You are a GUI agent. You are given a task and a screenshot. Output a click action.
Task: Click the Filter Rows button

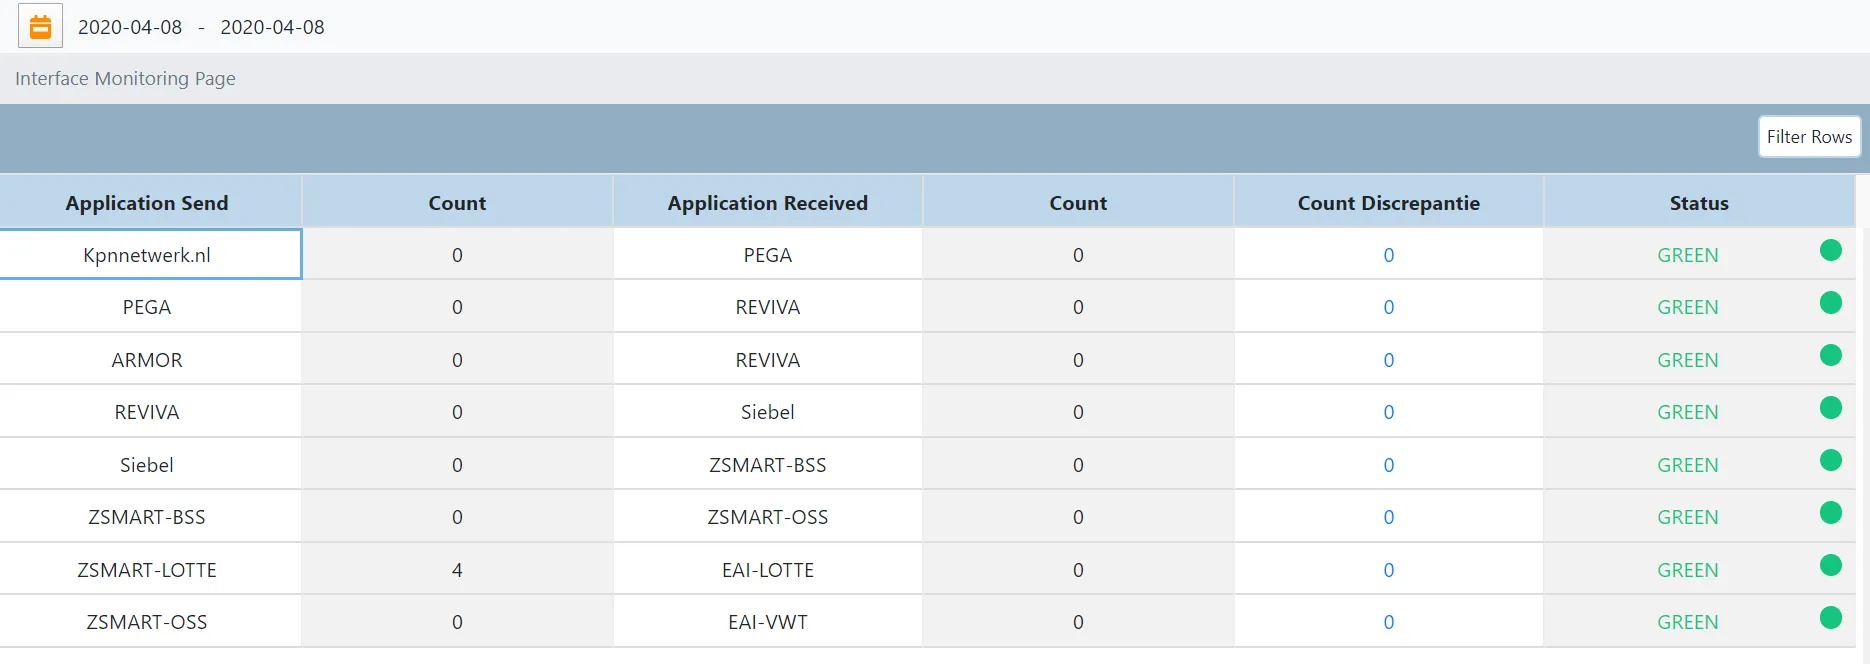(1809, 137)
